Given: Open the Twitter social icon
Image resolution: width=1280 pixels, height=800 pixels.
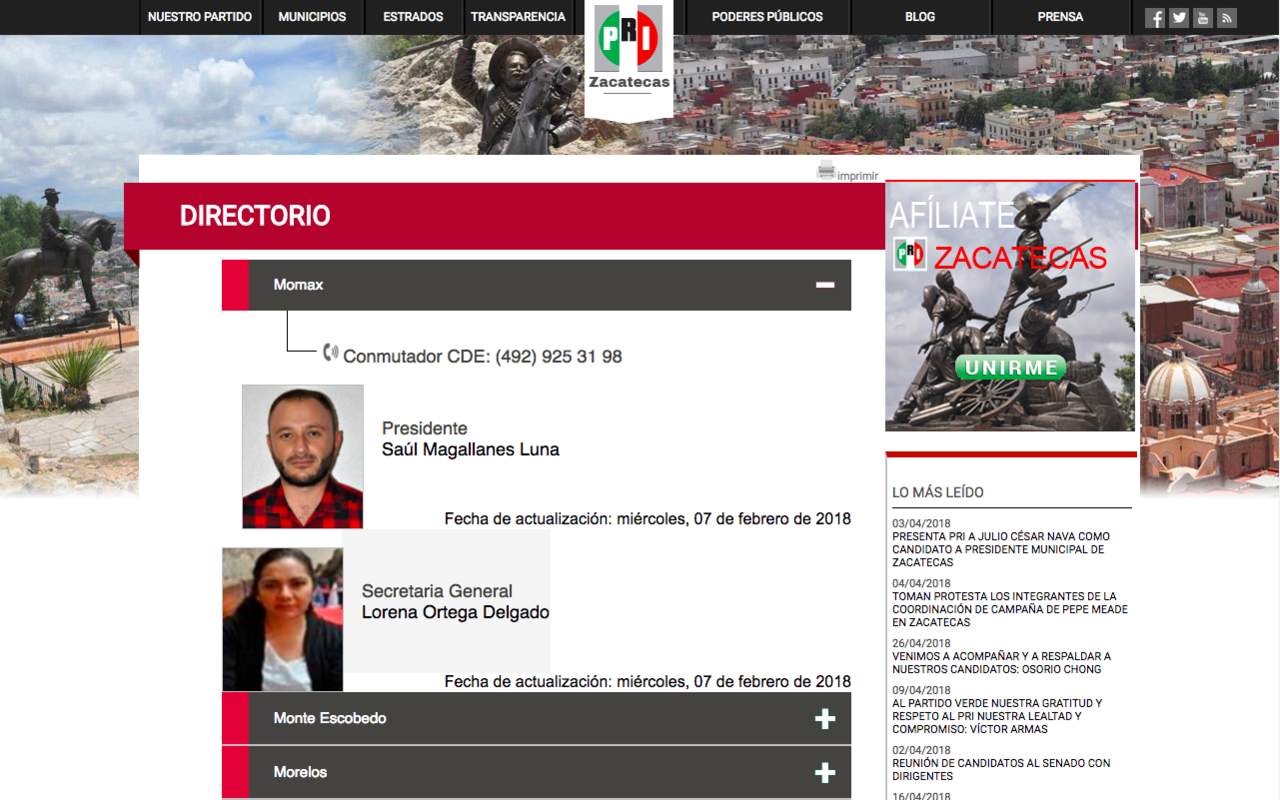Looking at the screenshot, I should (1179, 17).
